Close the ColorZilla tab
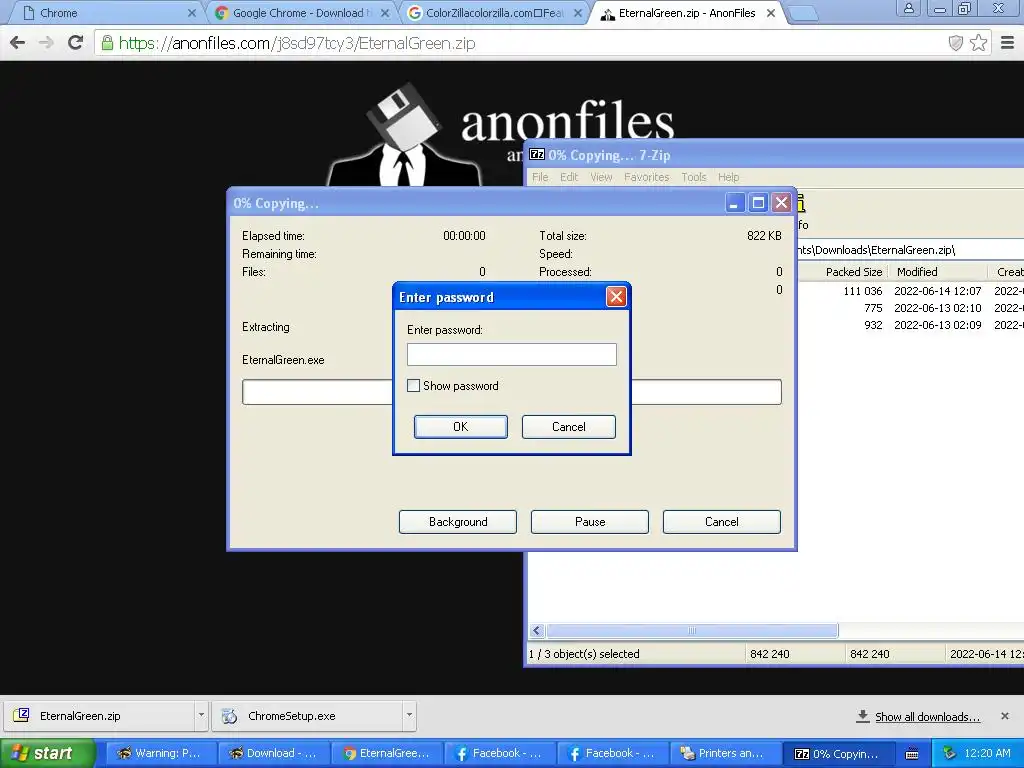The image size is (1024, 768). [x=578, y=13]
